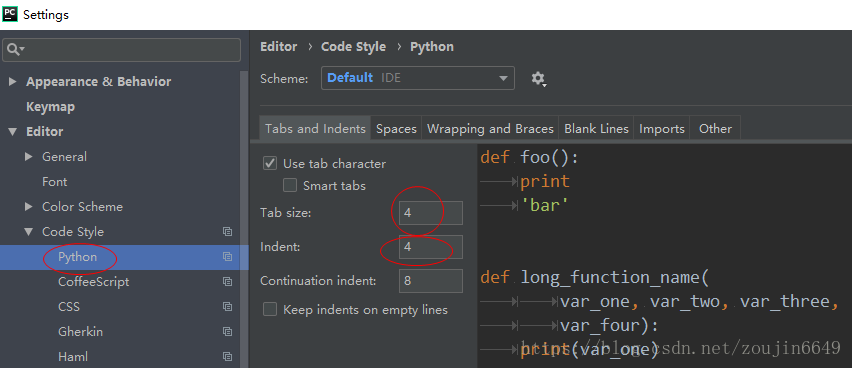
Task: Select Keymap in settings tree
Action: tap(51, 107)
